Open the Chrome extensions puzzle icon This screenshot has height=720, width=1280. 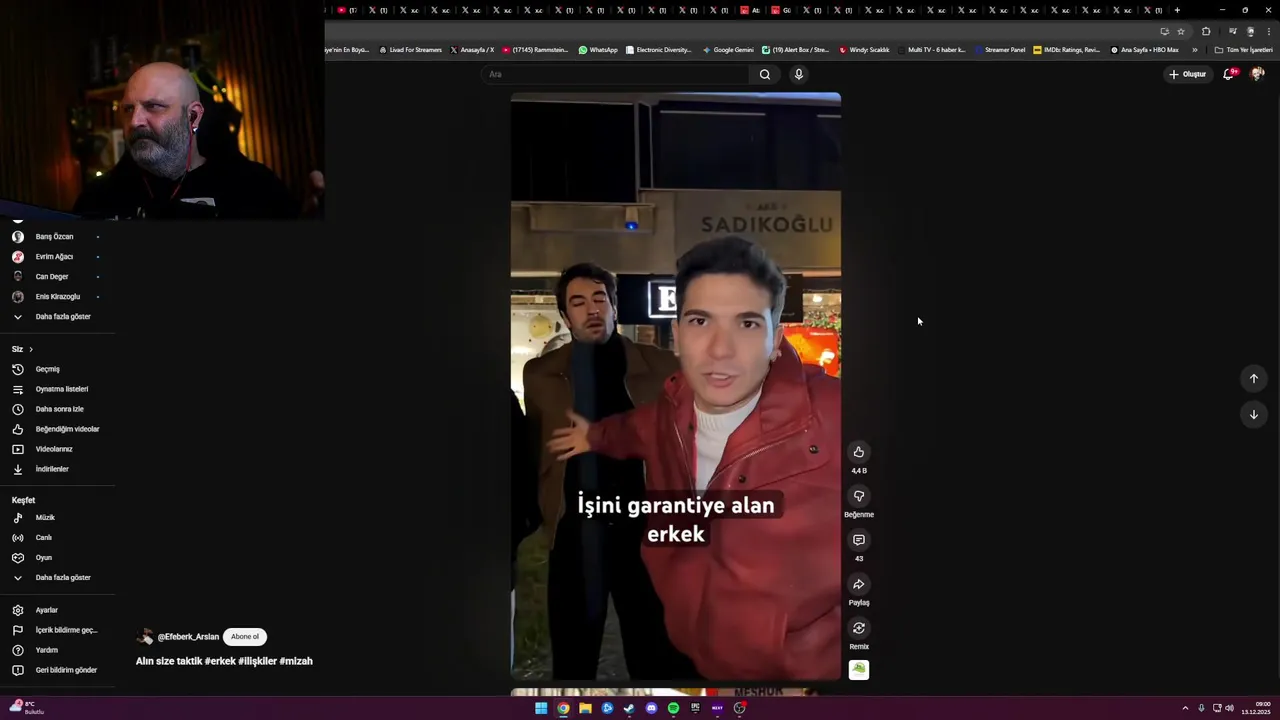tap(1206, 31)
